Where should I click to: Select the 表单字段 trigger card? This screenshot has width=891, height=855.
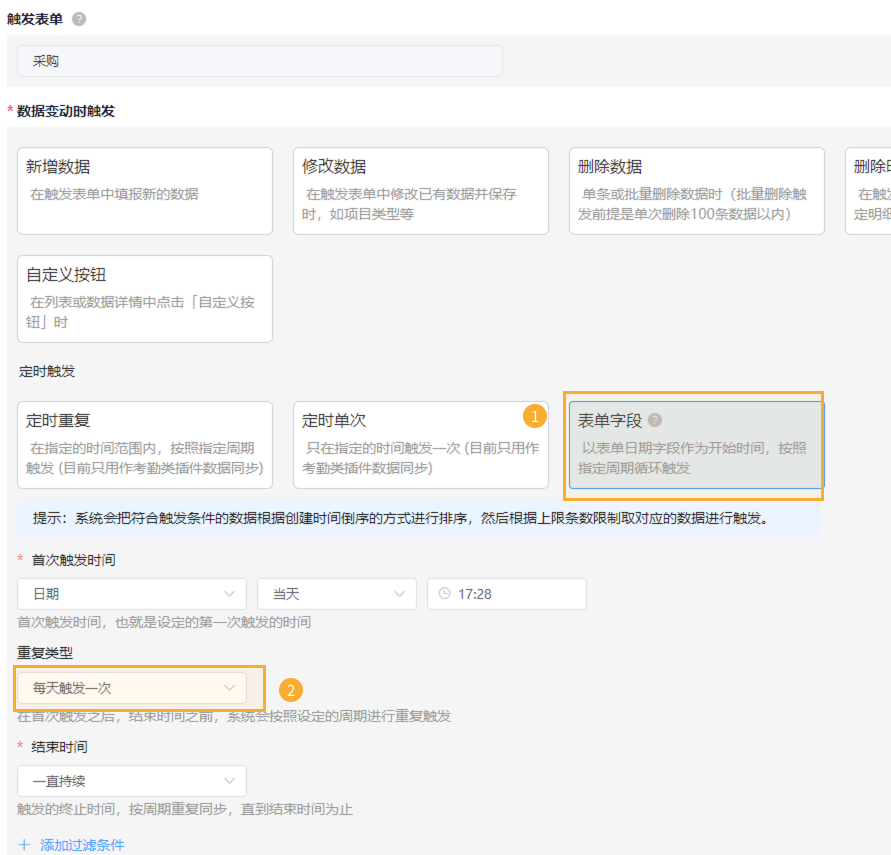tap(696, 445)
